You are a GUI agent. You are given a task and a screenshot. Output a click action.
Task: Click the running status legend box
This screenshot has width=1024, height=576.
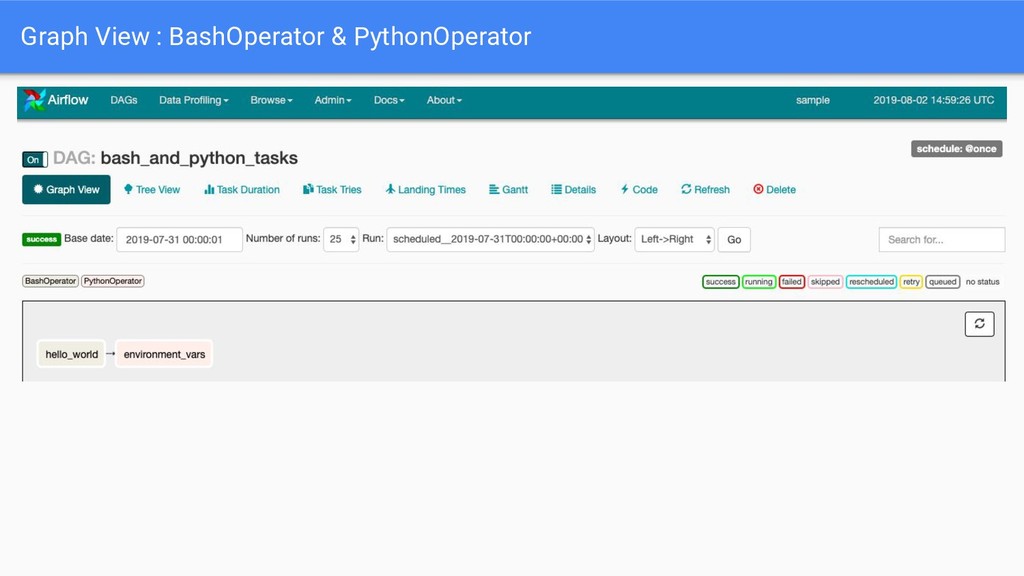point(758,281)
